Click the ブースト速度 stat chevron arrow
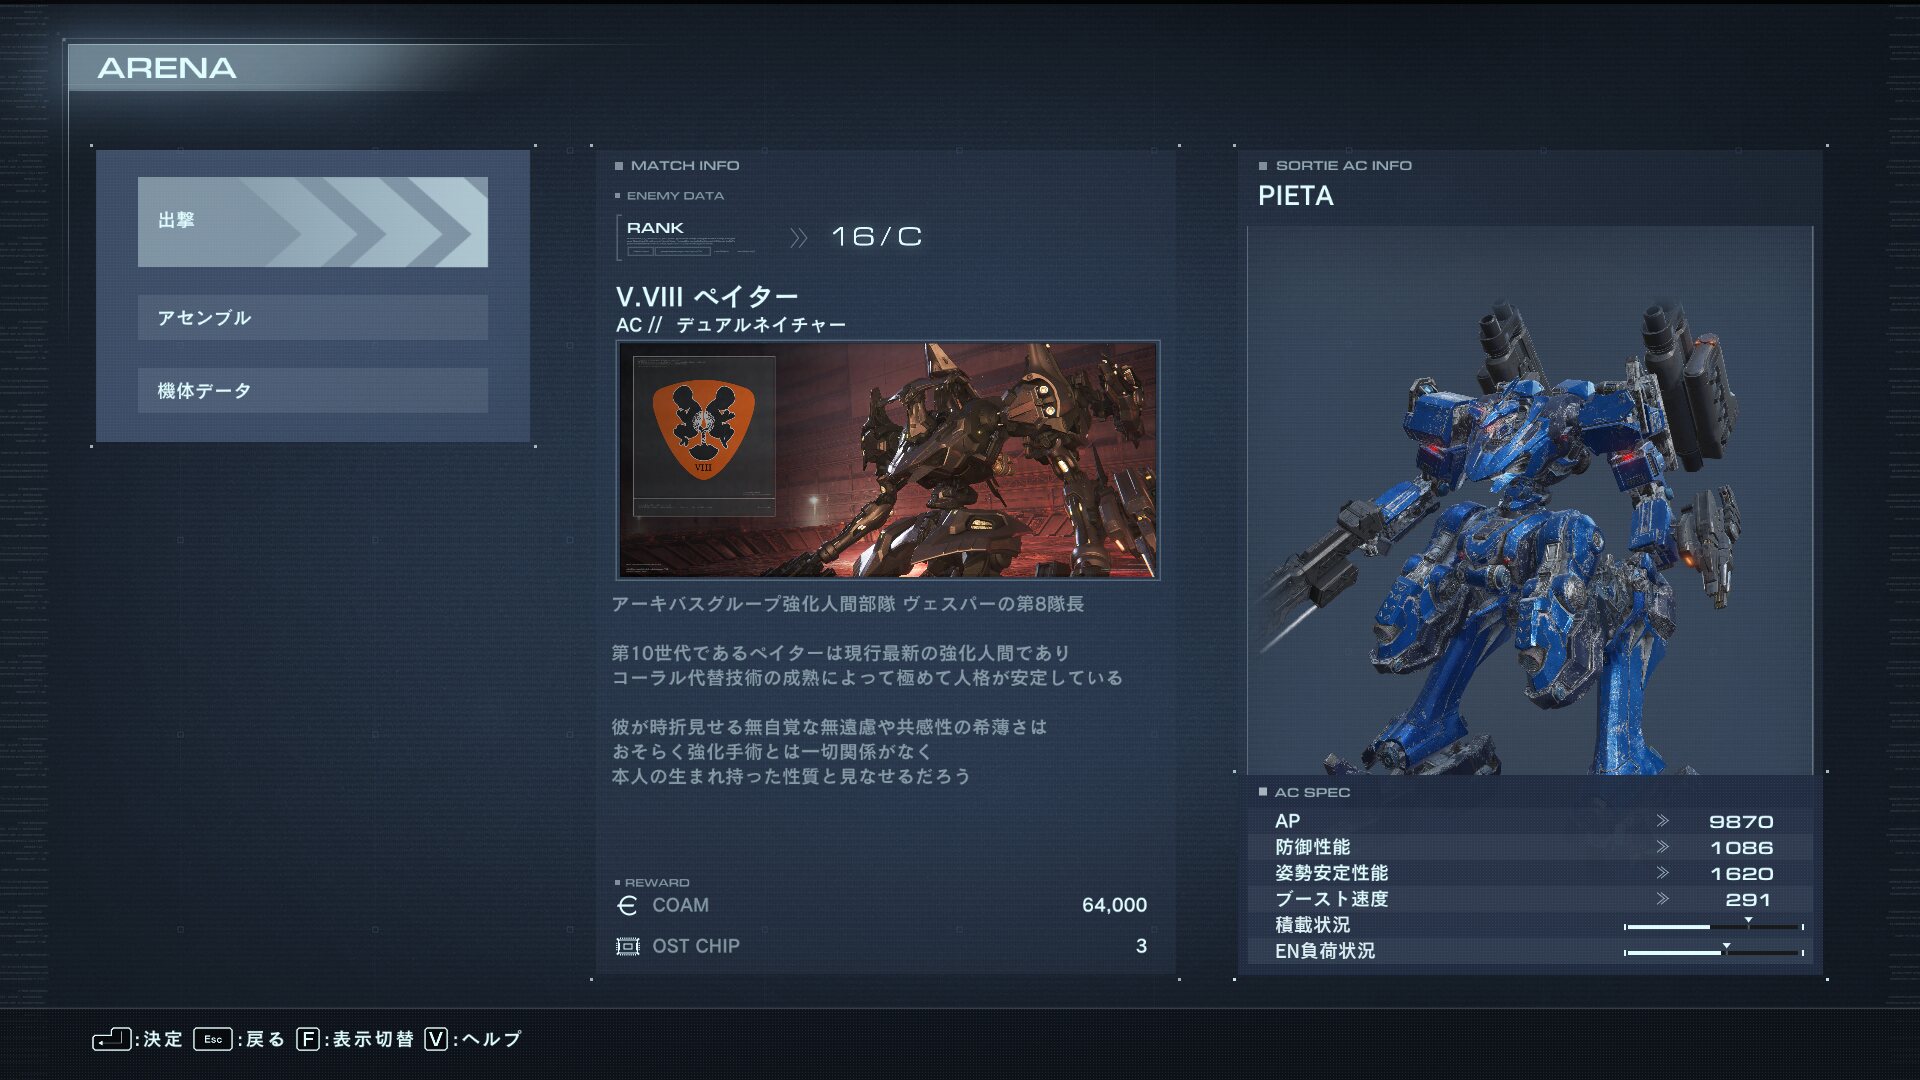Image resolution: width=1920 pixels, height=1080 pixels. point(1662,899)
